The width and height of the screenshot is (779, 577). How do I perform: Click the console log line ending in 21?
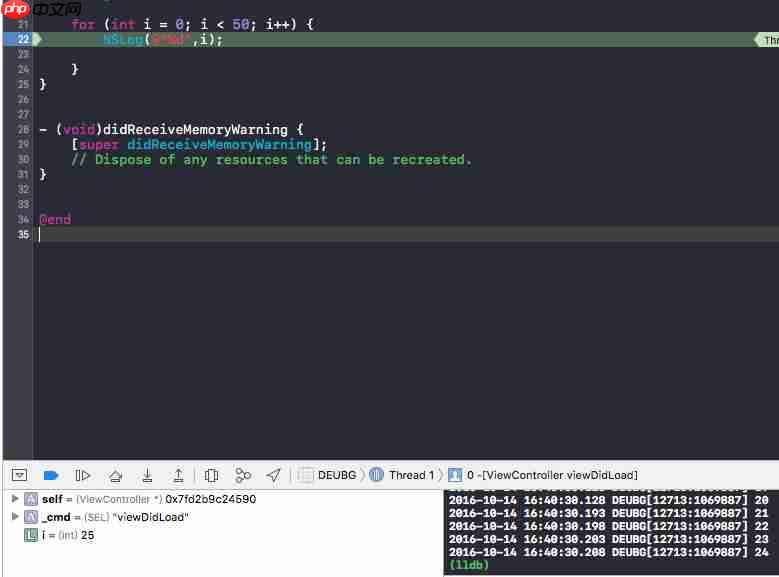coord(609,513)
